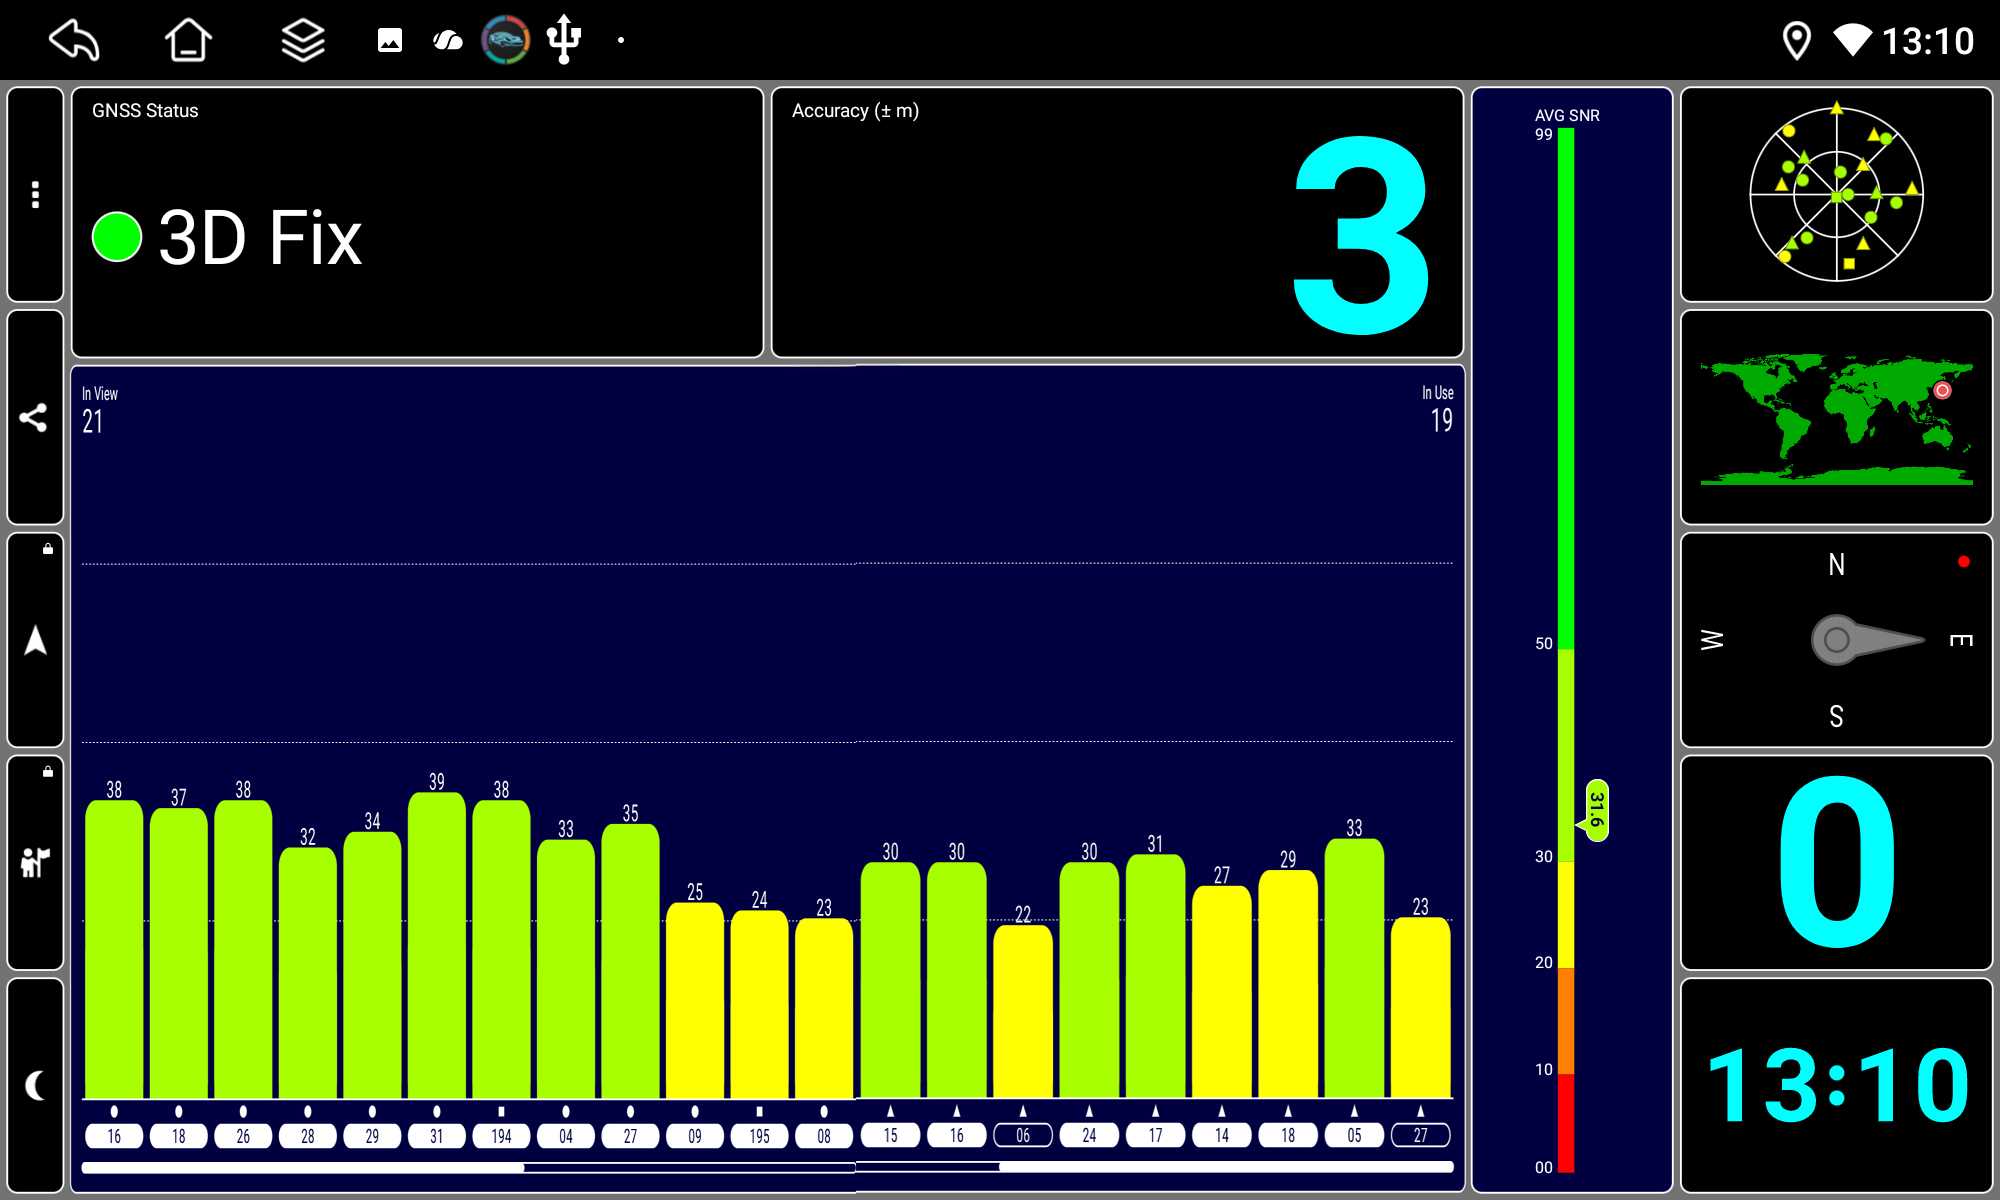Tap the compass dial panel
This screenshot has width=2000, height=1200.
1836,640
